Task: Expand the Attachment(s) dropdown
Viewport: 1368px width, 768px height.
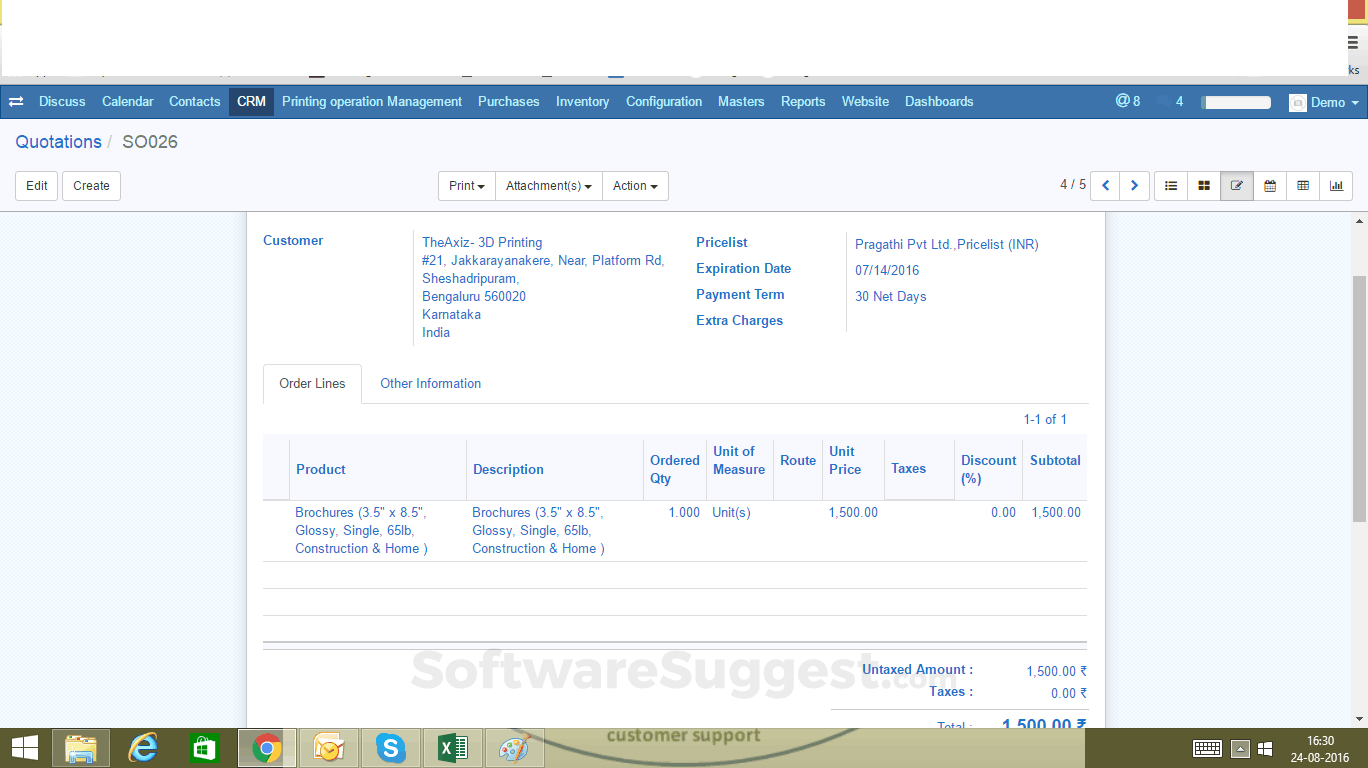Action: pyautogui.click(x=548, y=186)
